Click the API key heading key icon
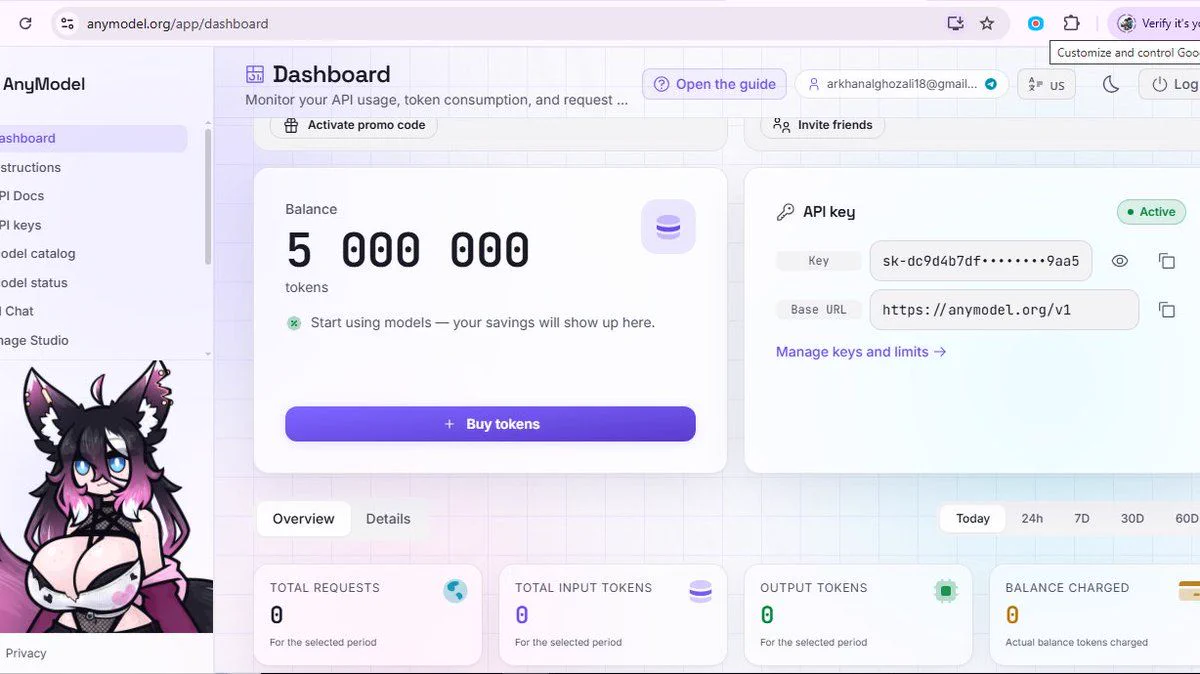1200x674 pixels. [x=785, y=212]
